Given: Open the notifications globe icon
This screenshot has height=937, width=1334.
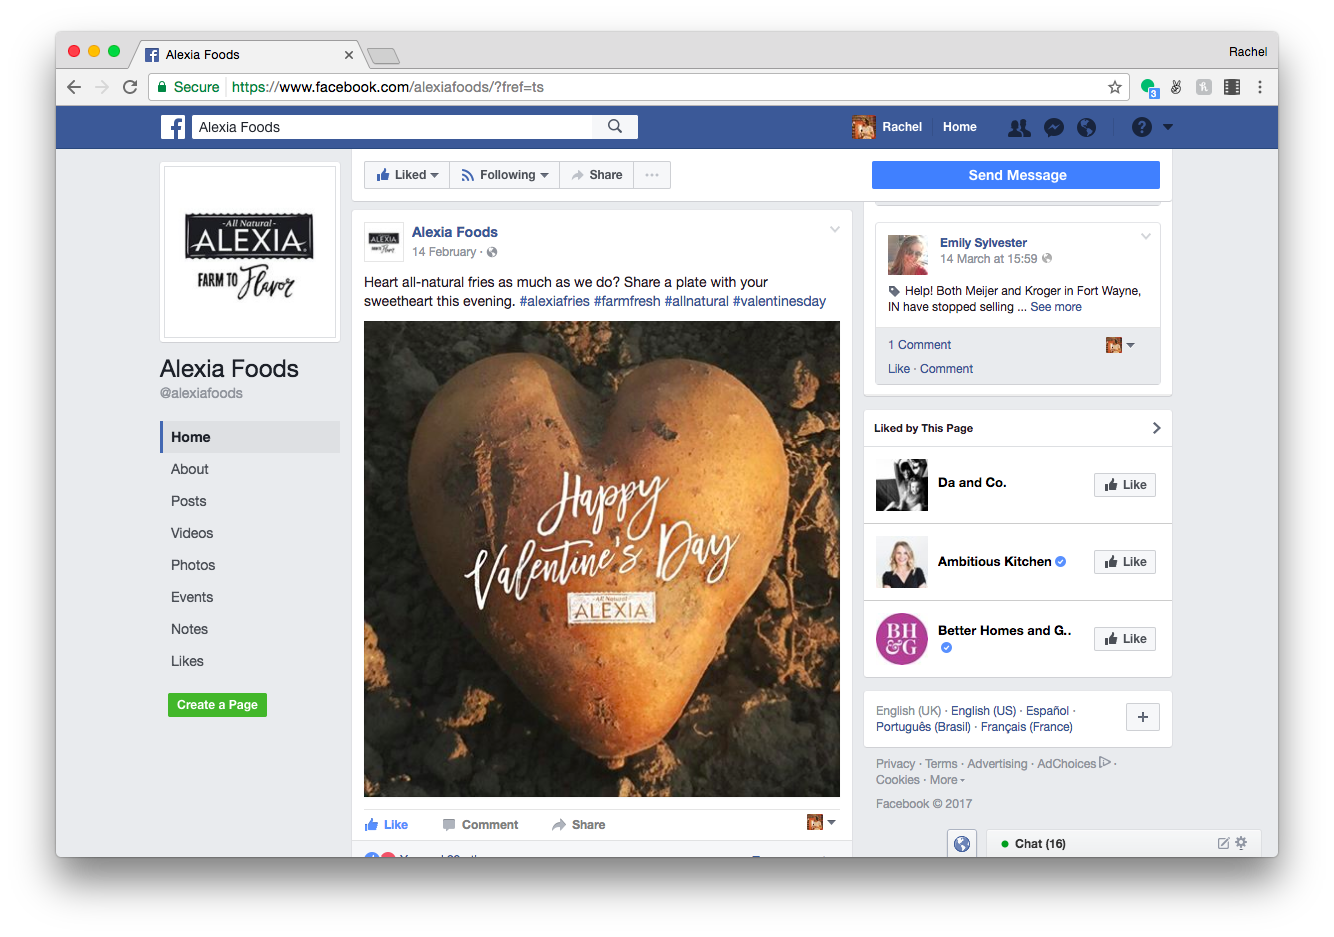Looking at the screenshot, I should pos(1086,127).
